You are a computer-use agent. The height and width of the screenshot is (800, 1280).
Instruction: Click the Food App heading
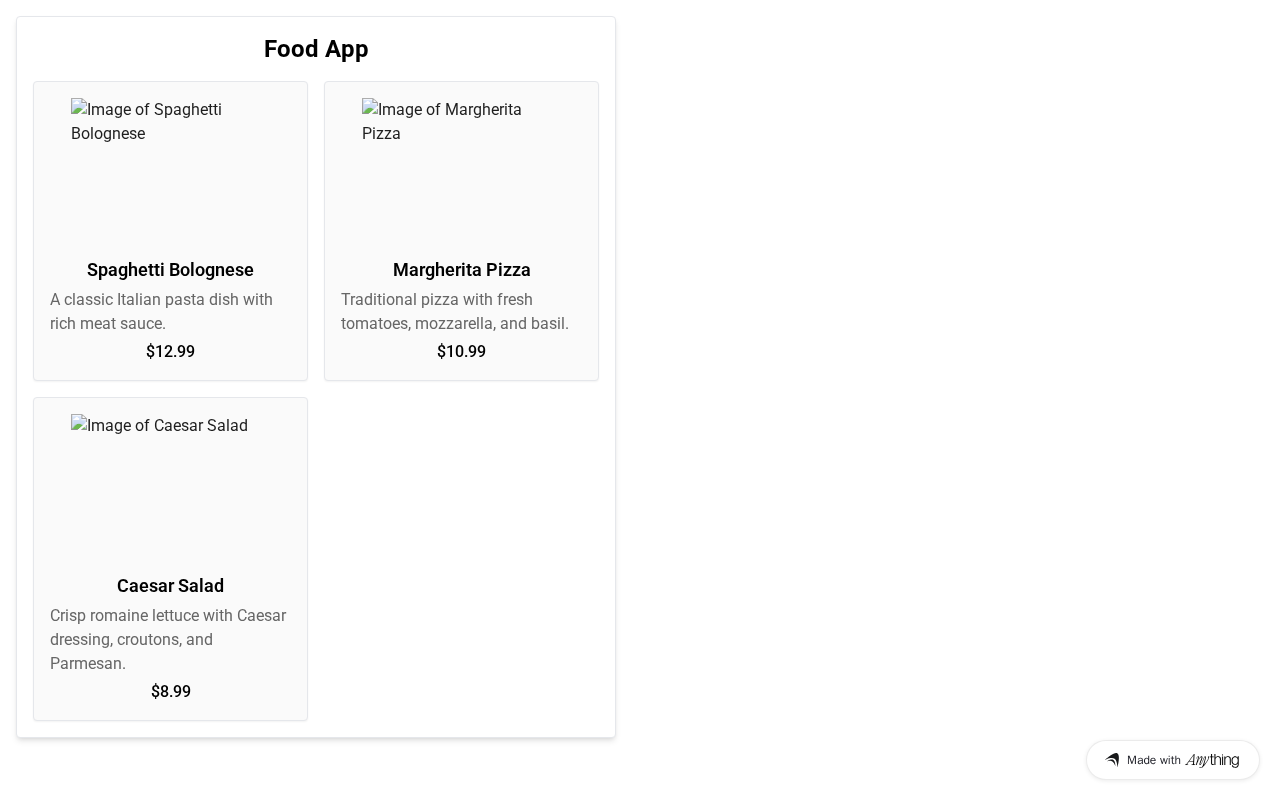tap(316, 49)
